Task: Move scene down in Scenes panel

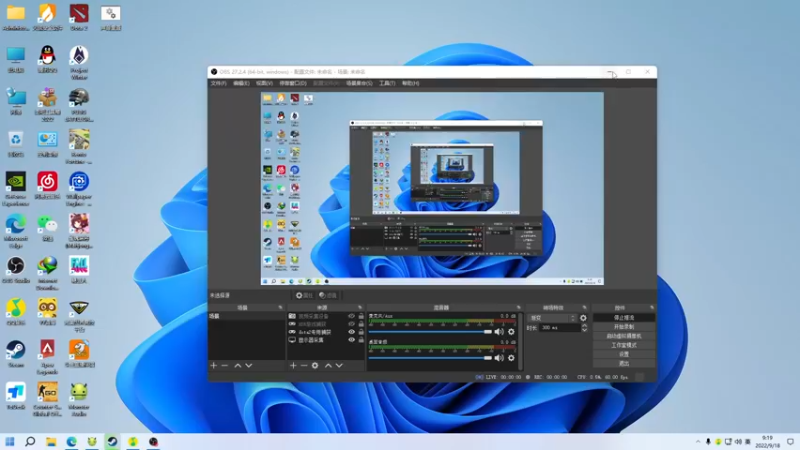Action: click(248, 365)
